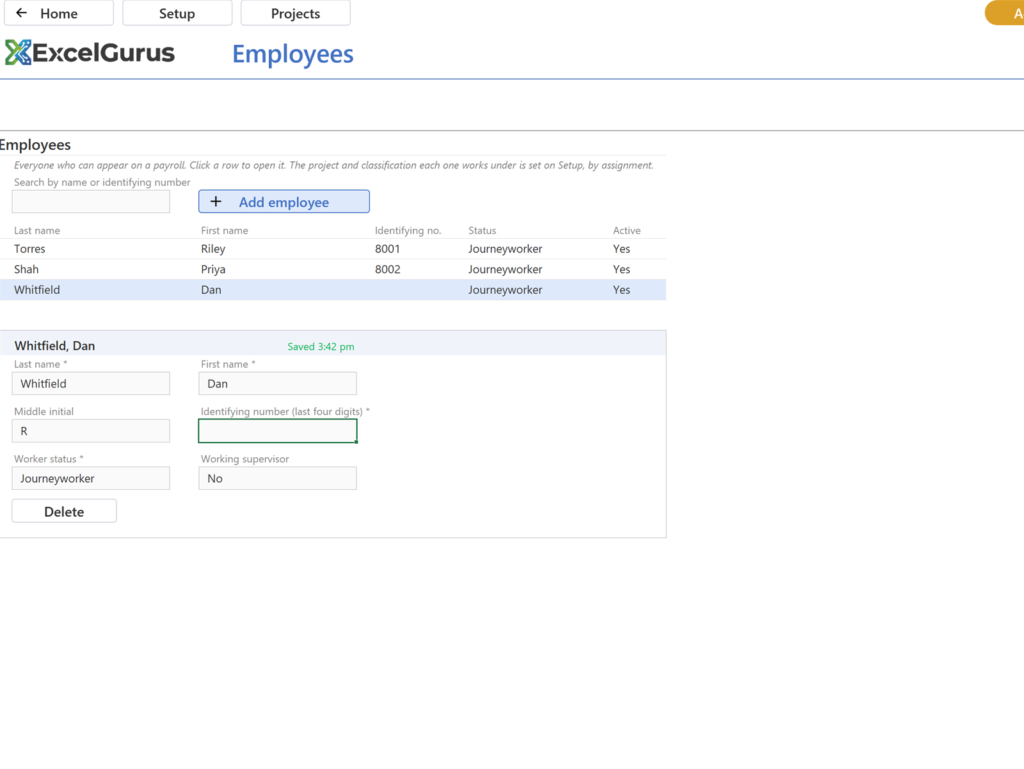Click the plus icon on Add employee
The width and height of the screenshot is (1024, 769).
pyautogui.click(x=216, y=202)
